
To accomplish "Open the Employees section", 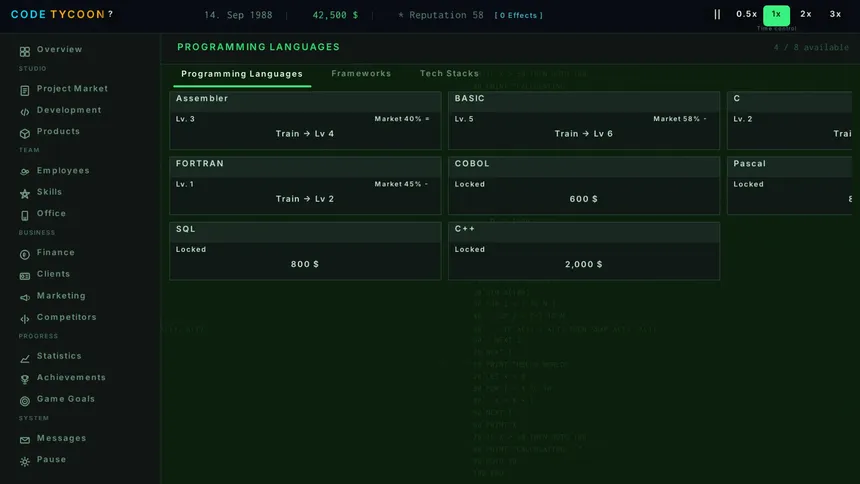I will (63, 170).
